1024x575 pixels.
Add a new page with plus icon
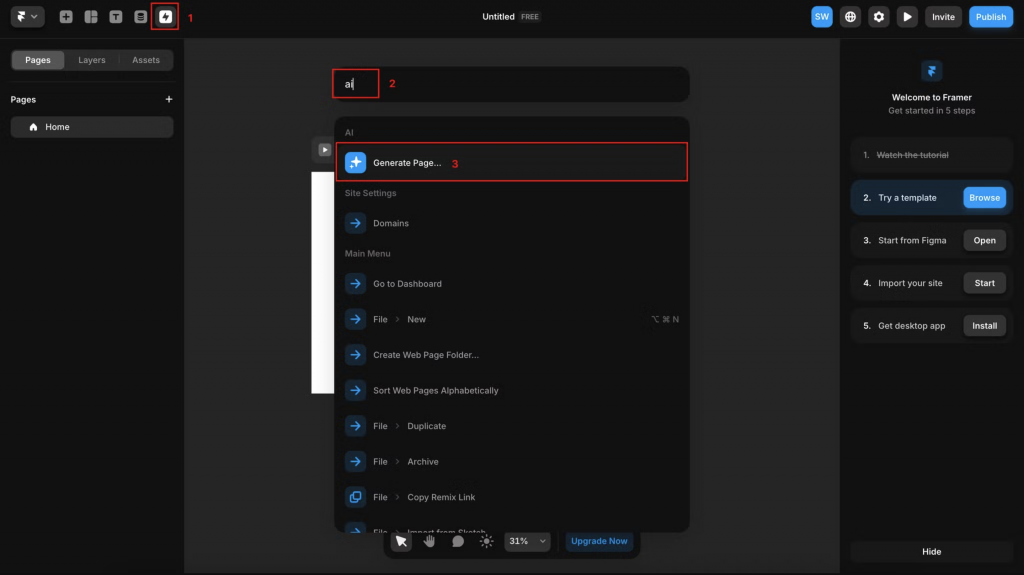168,99
